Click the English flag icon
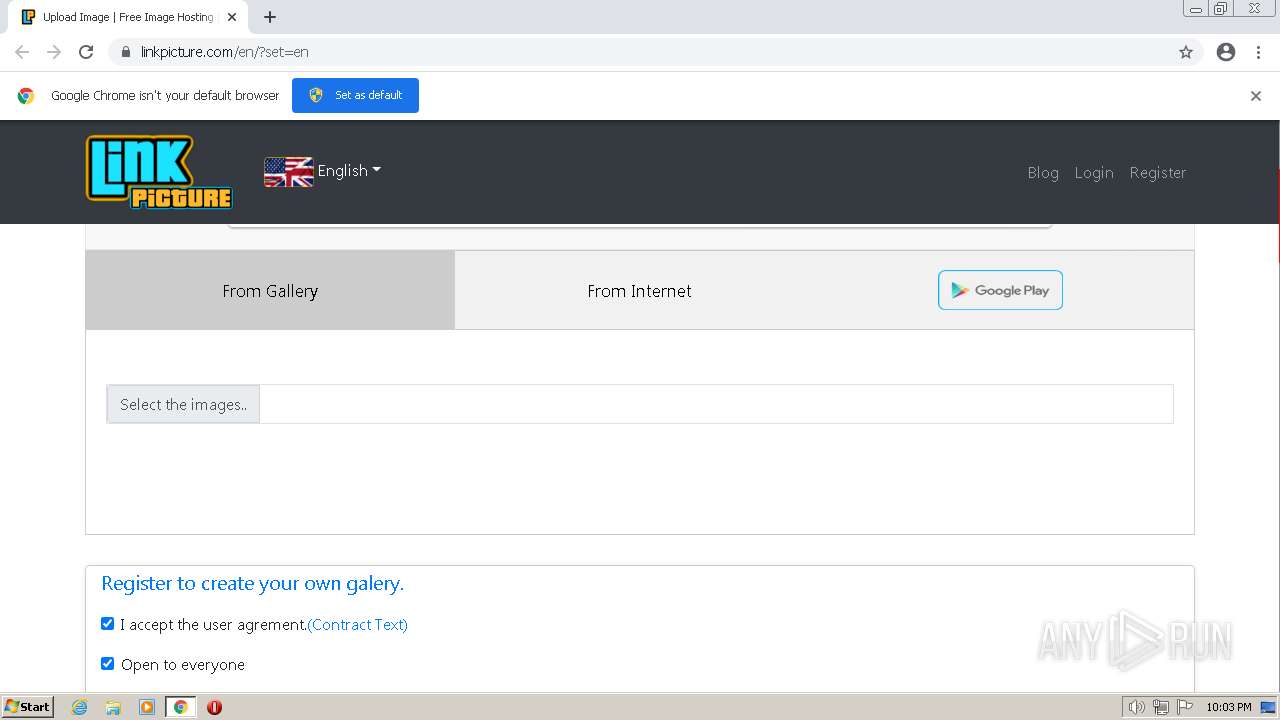This screenshot has width=1280, height=720. [288, 172]
